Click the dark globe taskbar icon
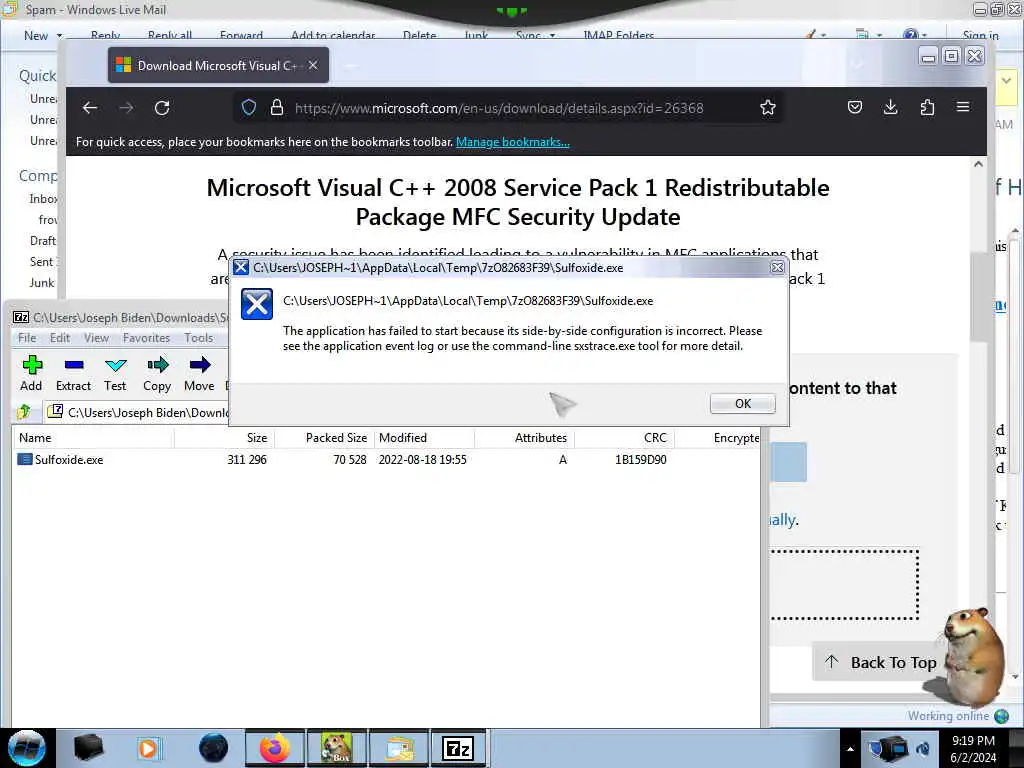 pos(213,748)
